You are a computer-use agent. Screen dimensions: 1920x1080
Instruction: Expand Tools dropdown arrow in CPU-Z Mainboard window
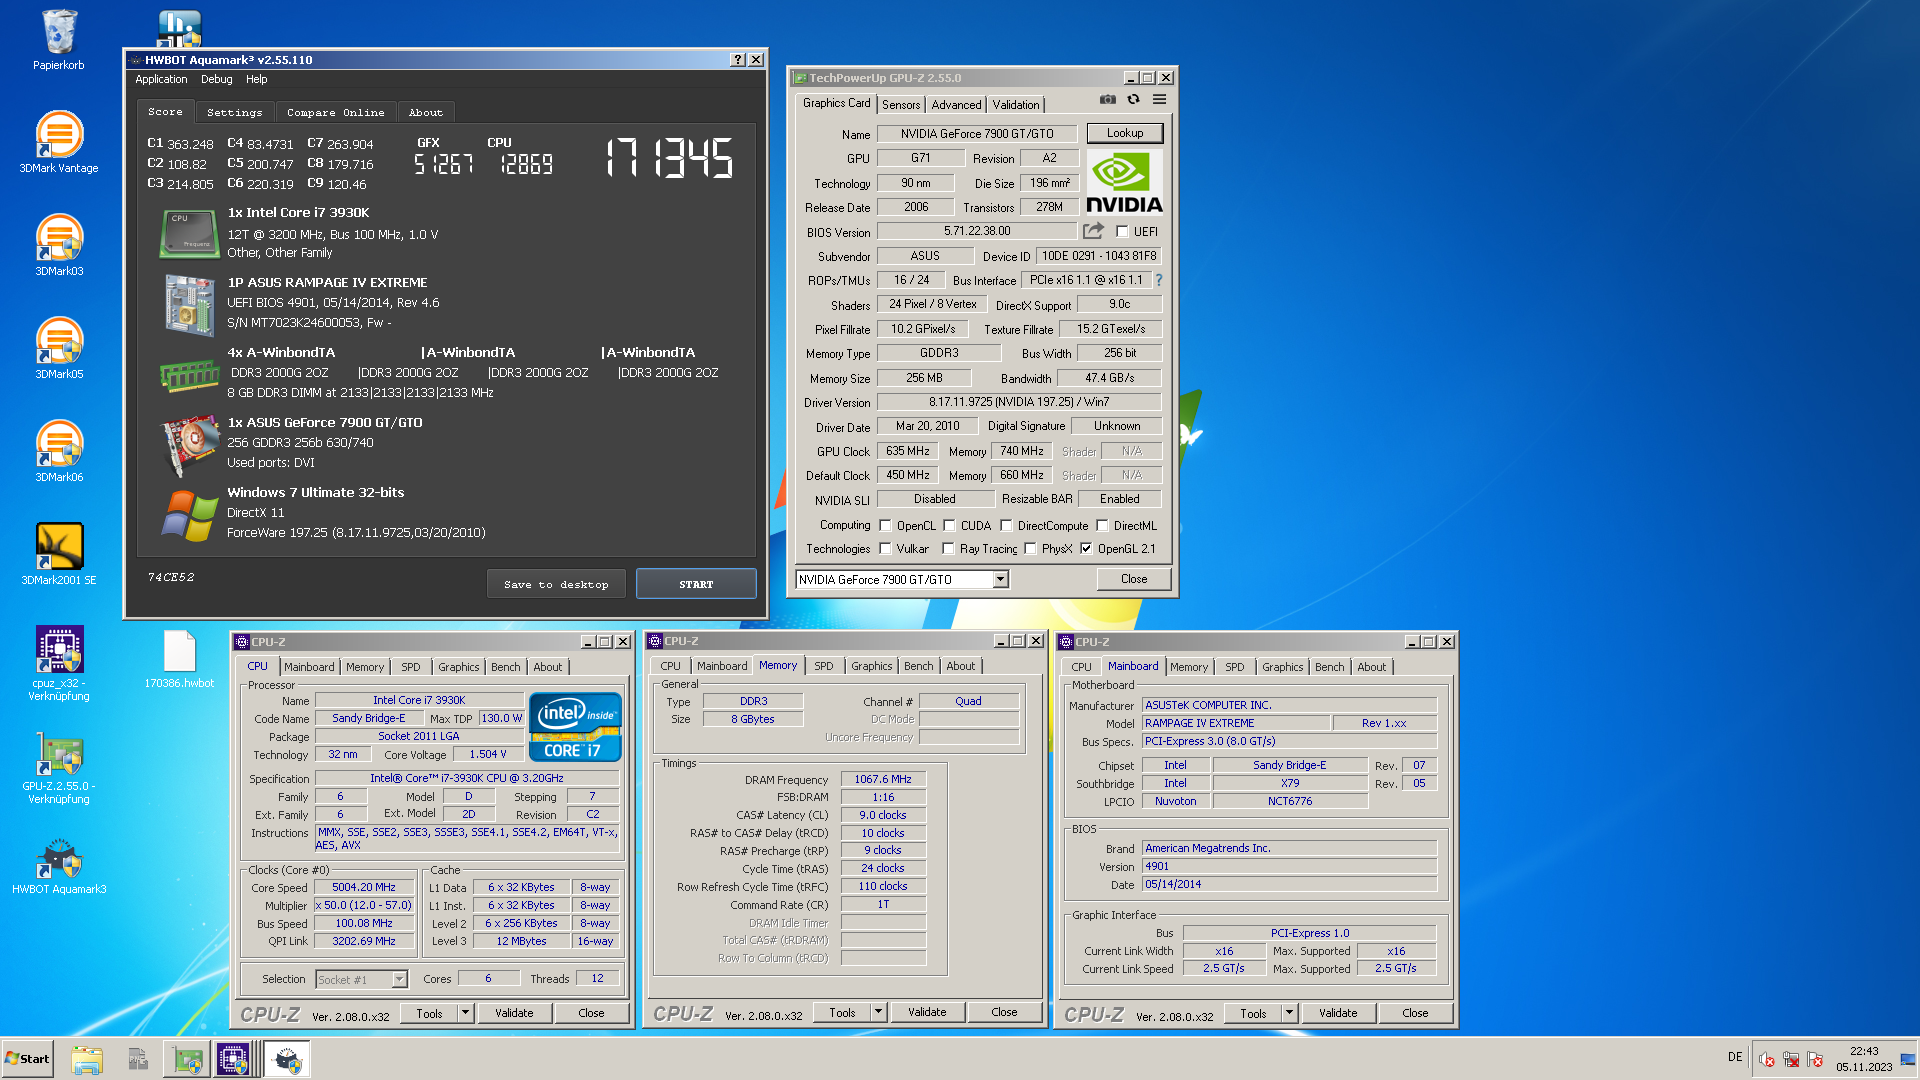click(1289, 1013)
